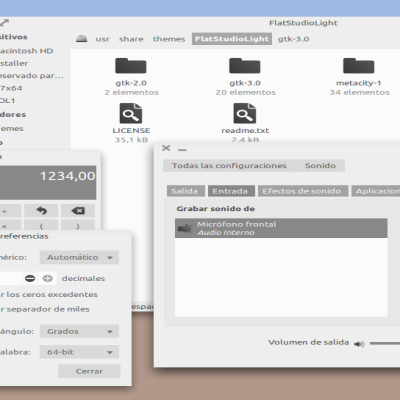Click the 'los ceros excedentes' option label

52,294
